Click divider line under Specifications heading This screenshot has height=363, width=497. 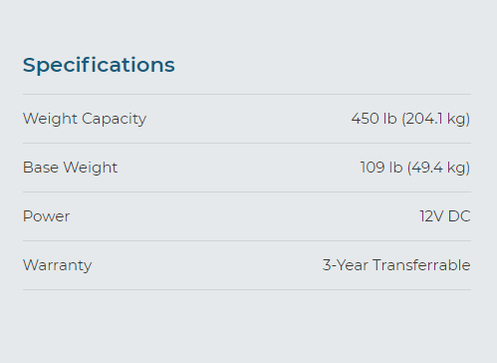pyautogui.click(x=247, y=94)
